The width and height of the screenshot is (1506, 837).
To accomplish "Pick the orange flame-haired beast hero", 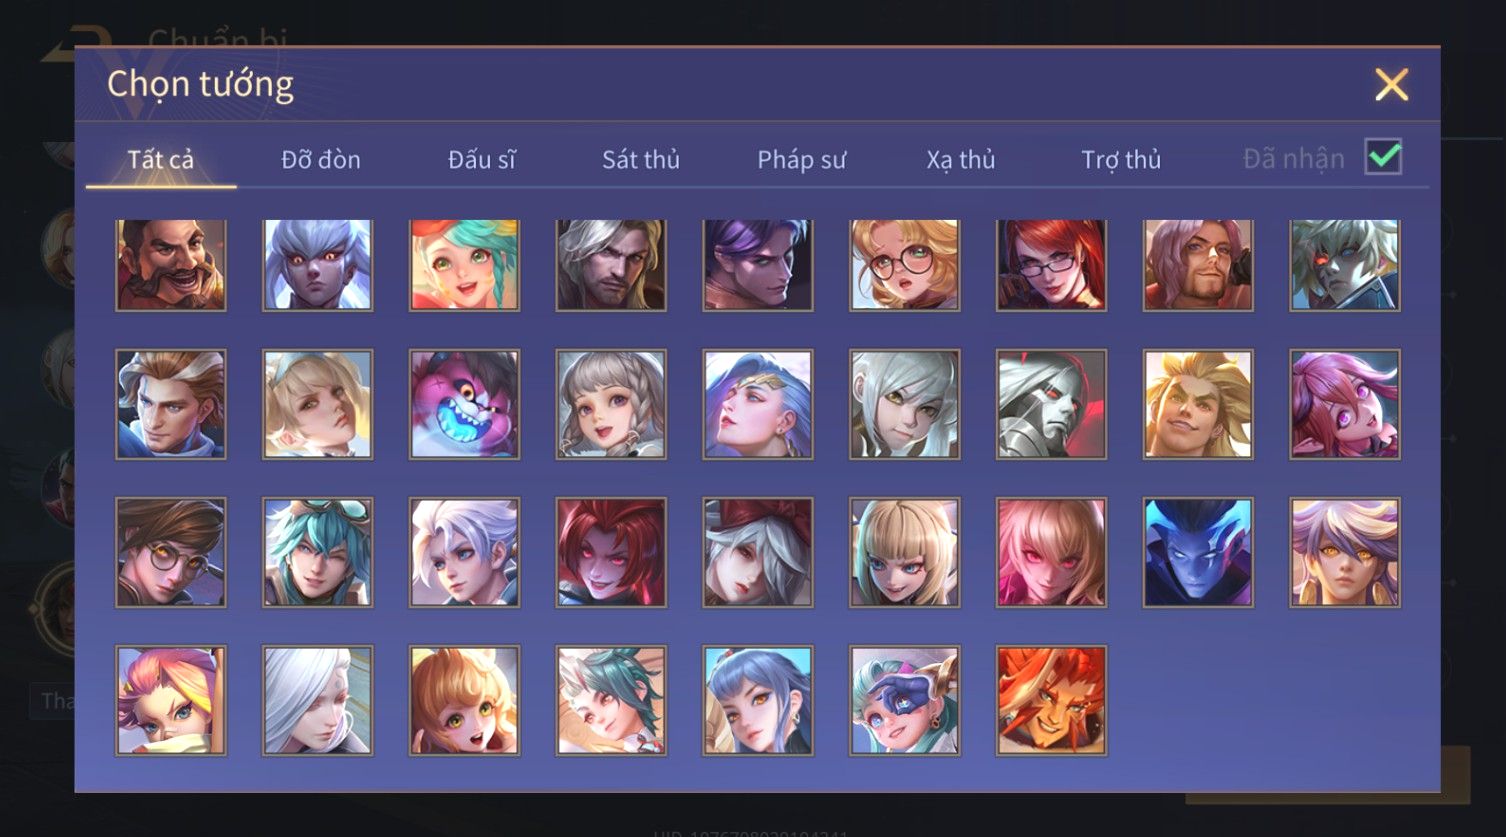I will [1051, 700].
